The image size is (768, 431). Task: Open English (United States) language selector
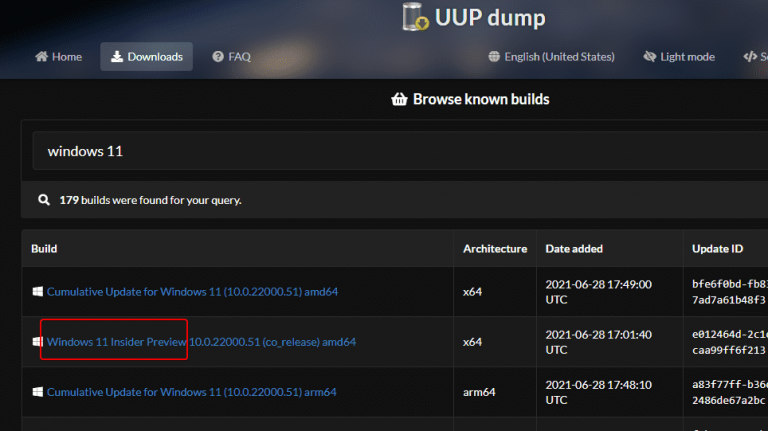(552, 57)
